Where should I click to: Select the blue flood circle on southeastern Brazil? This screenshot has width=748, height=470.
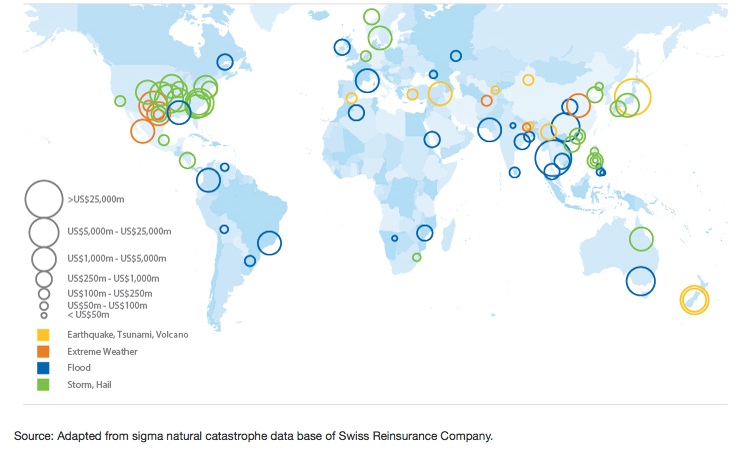(x=269, y=242)
